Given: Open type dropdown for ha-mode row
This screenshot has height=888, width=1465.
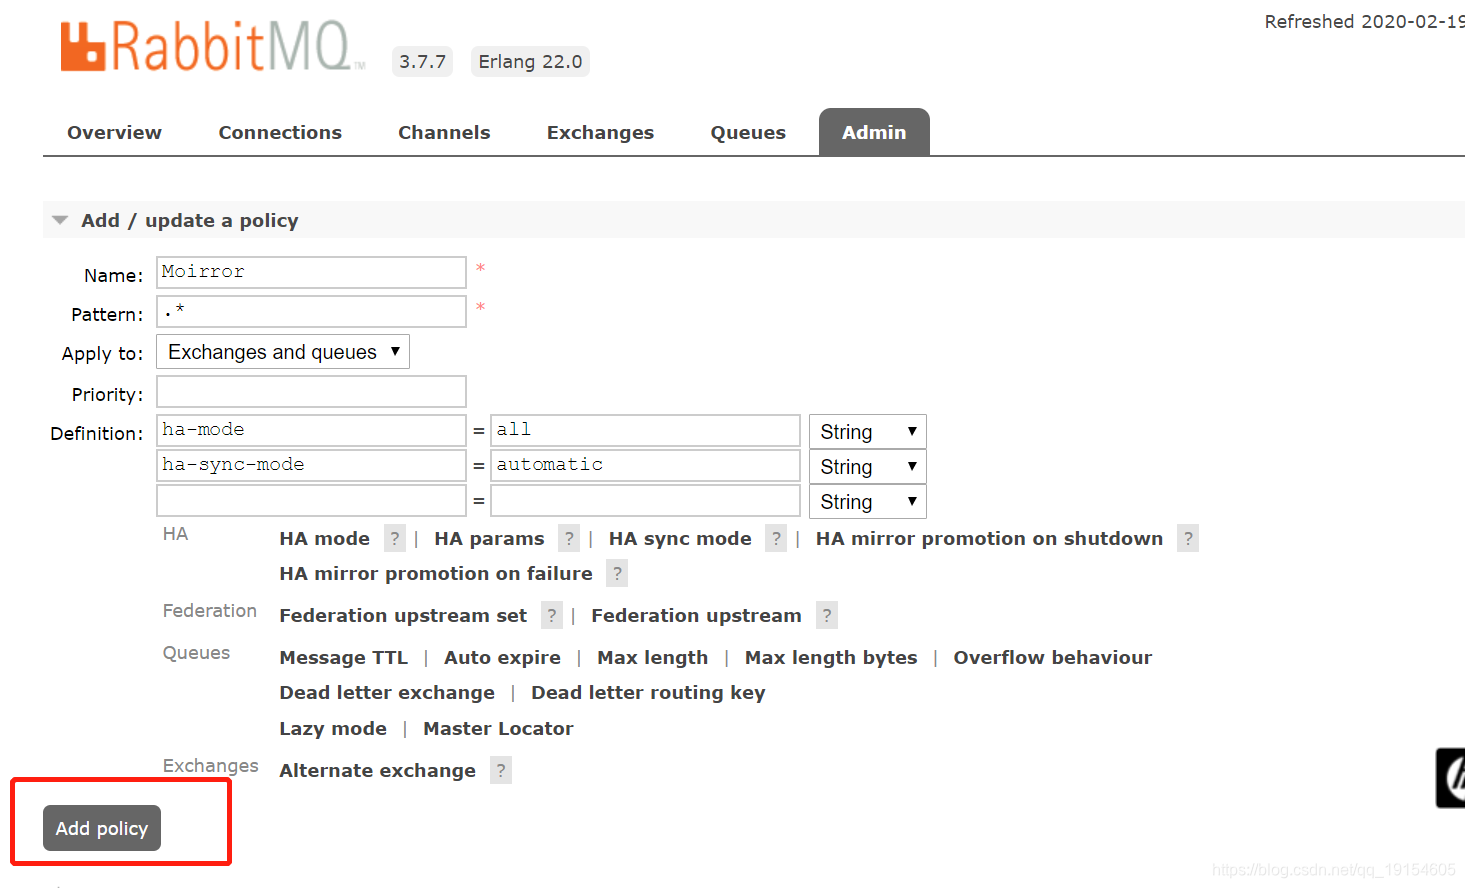Looking at the screenshot, I should point(867,432).
